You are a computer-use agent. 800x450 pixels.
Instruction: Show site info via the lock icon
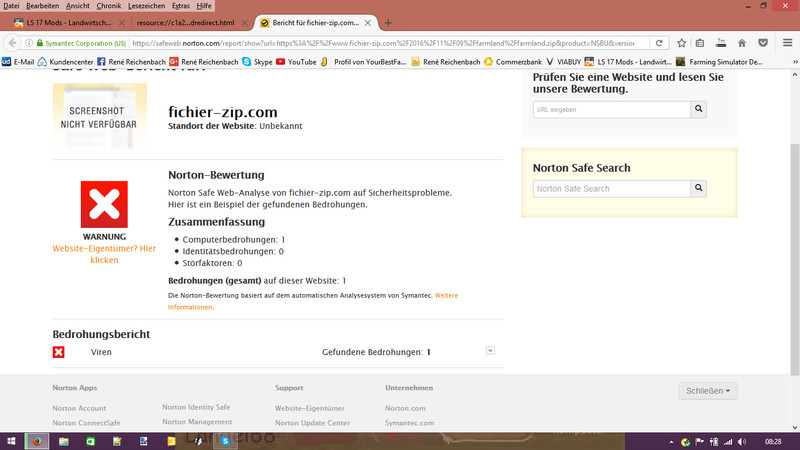pos(40,43)
